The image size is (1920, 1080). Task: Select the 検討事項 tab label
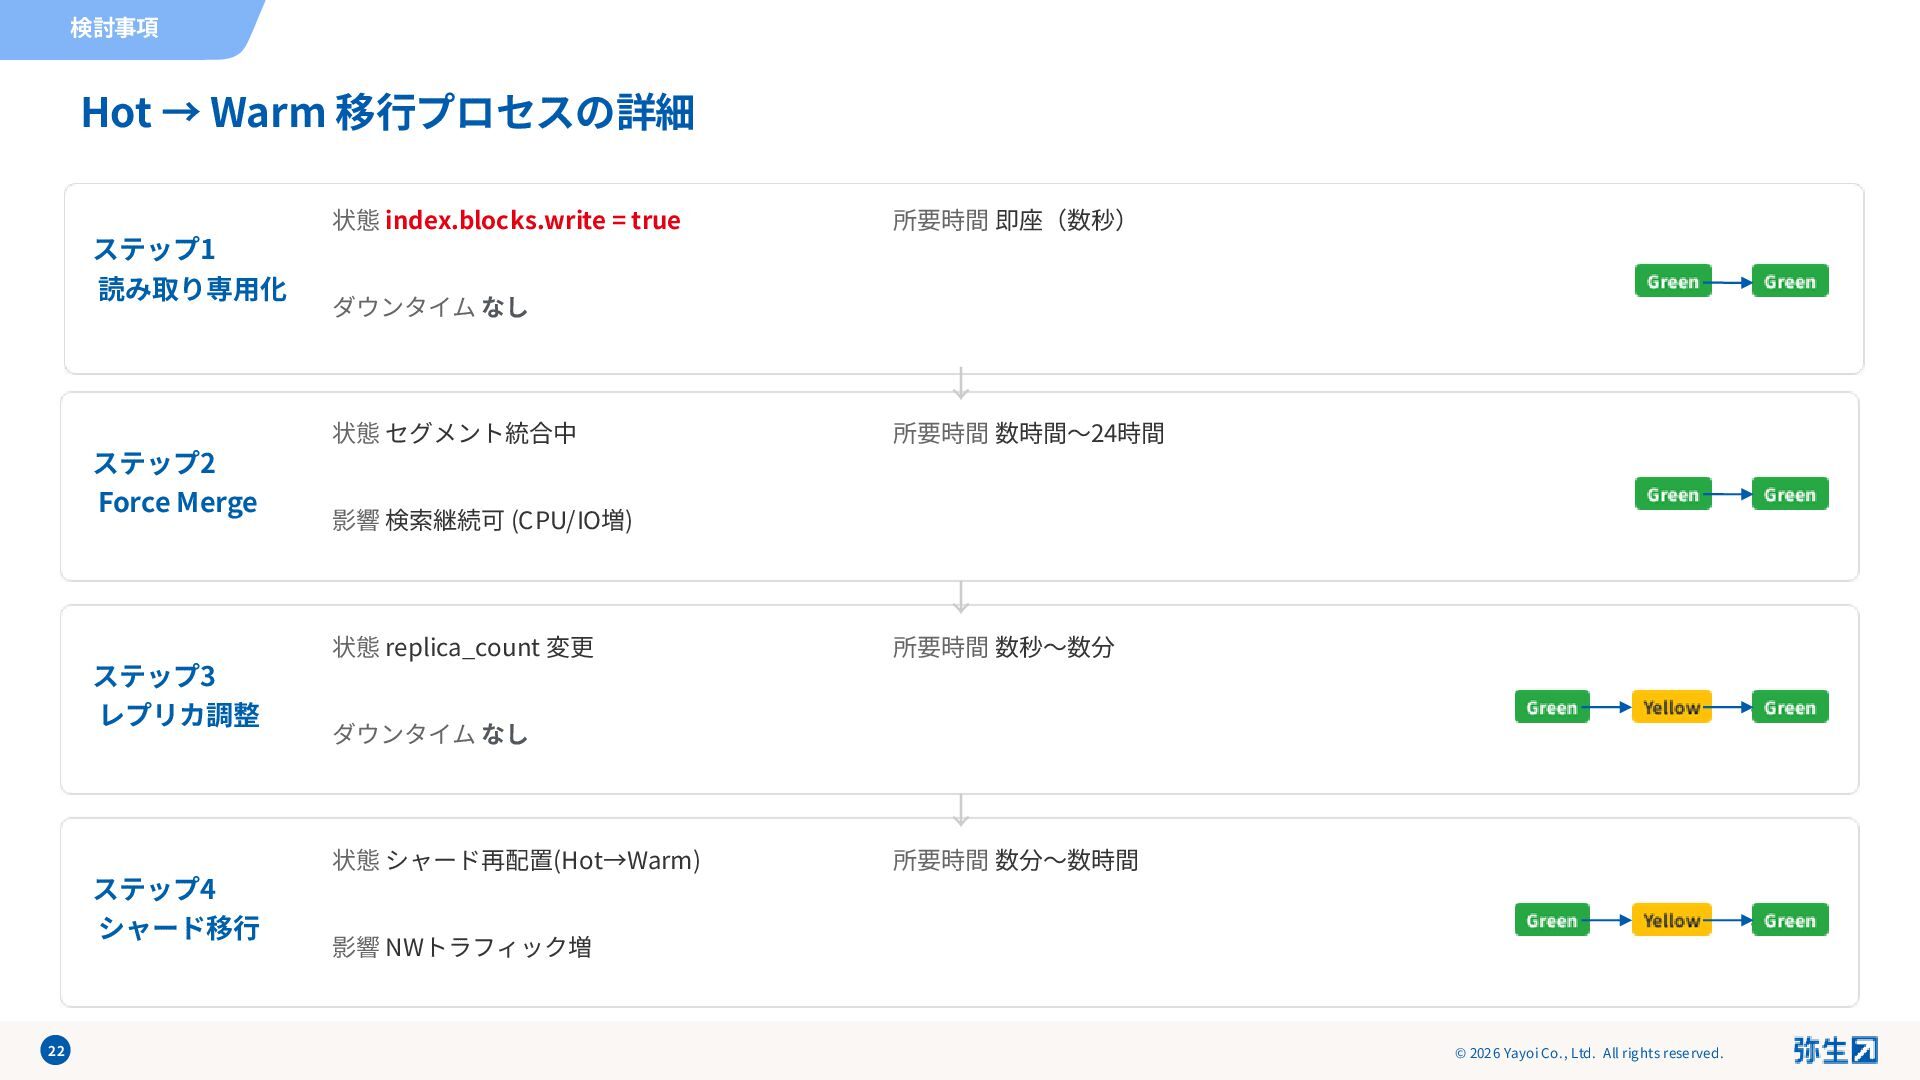pos(114,28)
